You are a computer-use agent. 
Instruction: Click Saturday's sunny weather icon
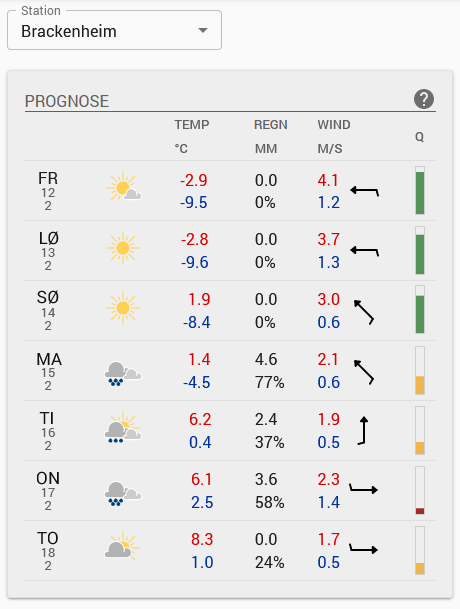pos(123,248)
